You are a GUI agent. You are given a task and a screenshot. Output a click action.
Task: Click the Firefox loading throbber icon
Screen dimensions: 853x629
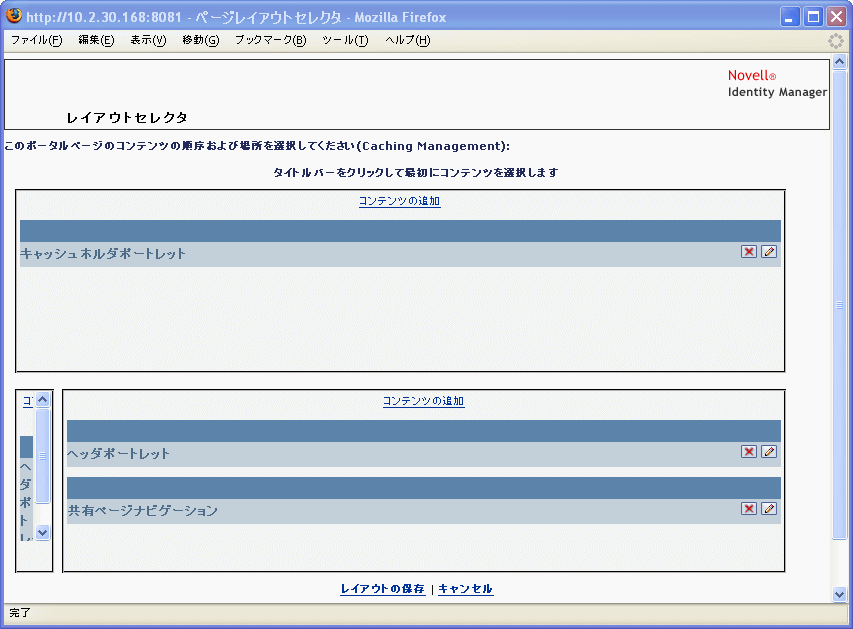(836, 41)
